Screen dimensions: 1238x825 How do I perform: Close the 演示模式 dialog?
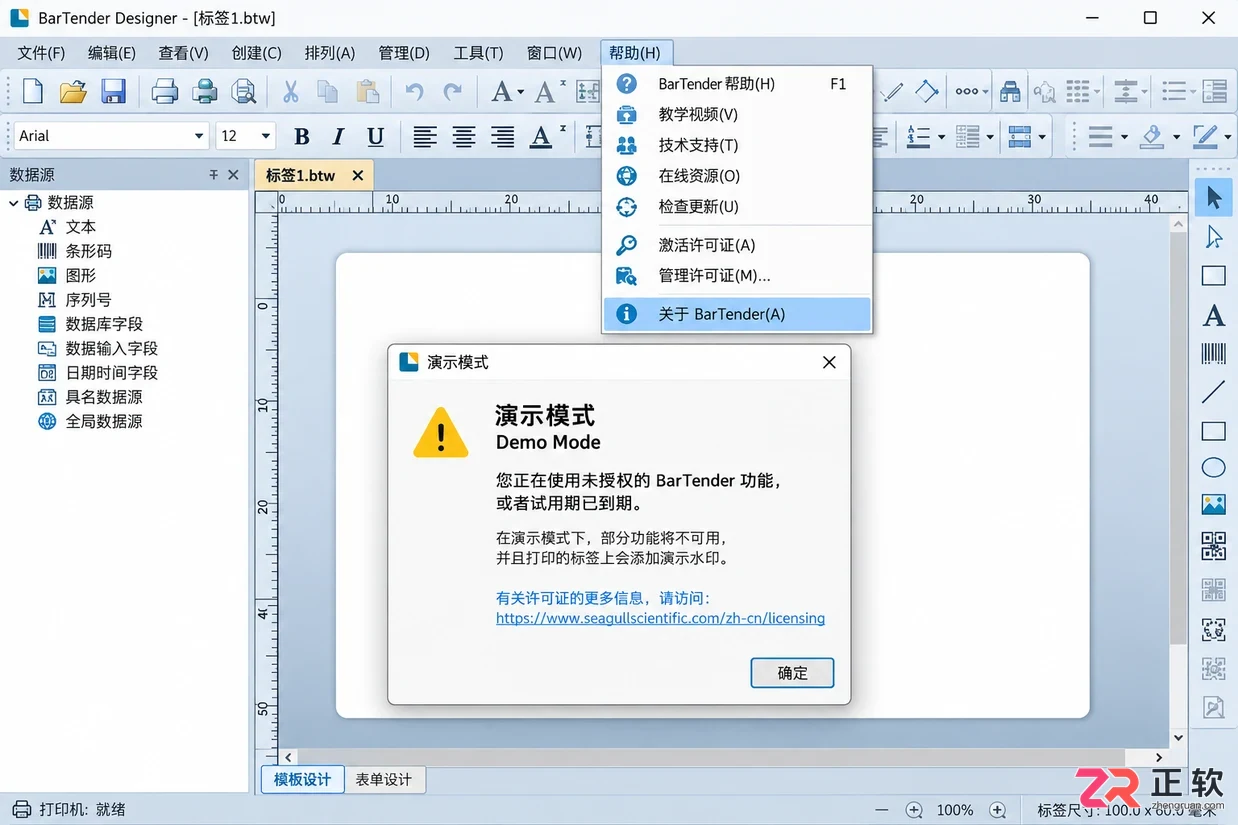tap(829, 362)
